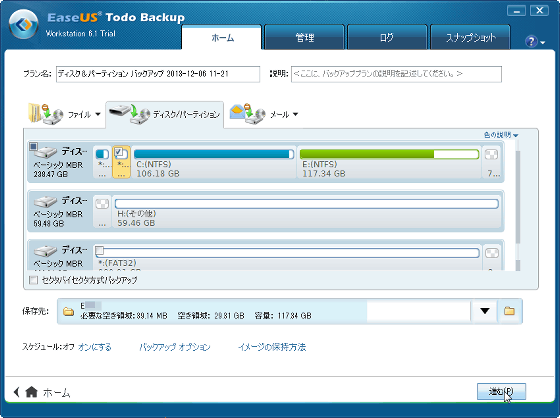Toggle the first disk select-all checkbox
Image resolution: width=560 pixels, height=418 pixels.
33,146
